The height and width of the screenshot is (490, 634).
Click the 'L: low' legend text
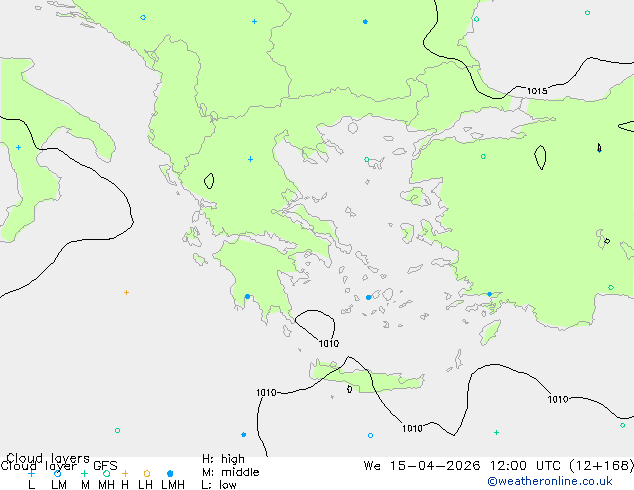pos(219,485)
